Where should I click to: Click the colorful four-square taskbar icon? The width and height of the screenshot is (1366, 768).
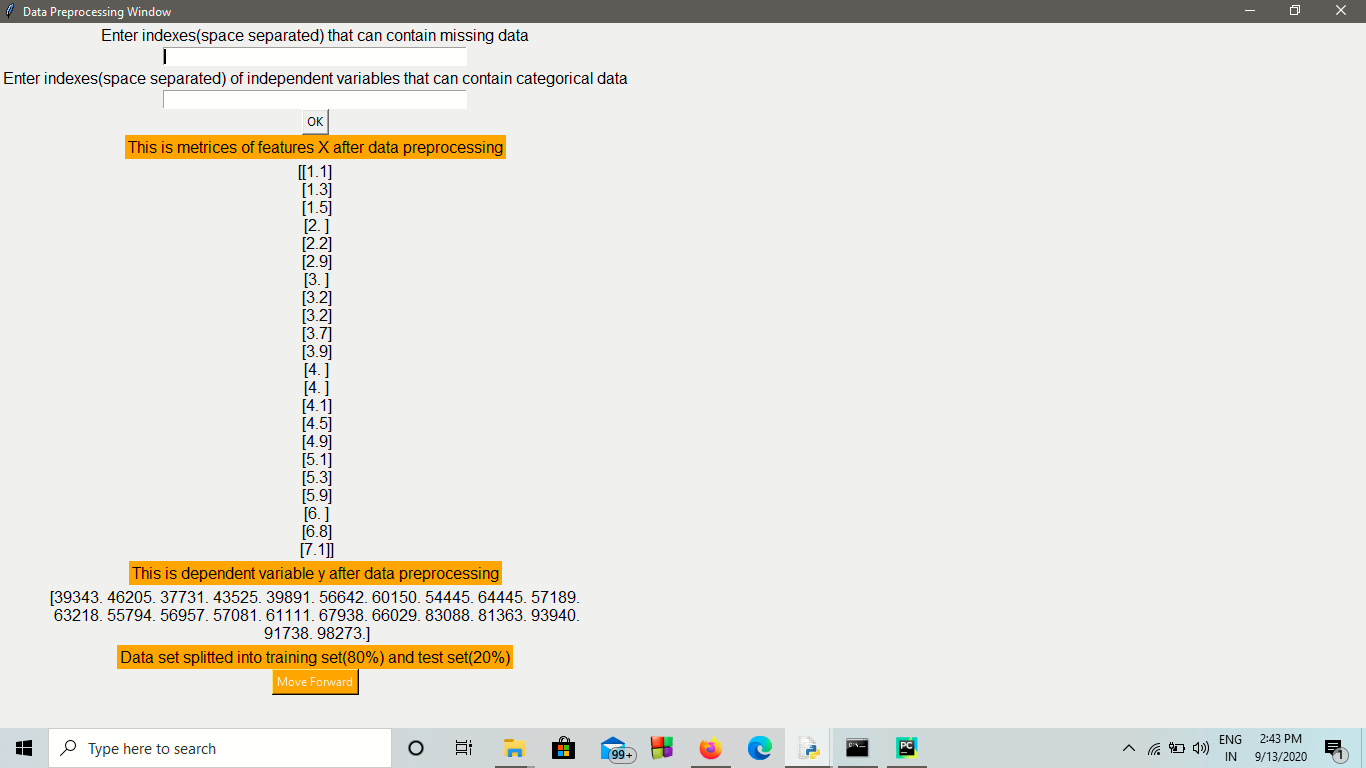[x=661, y=748]
